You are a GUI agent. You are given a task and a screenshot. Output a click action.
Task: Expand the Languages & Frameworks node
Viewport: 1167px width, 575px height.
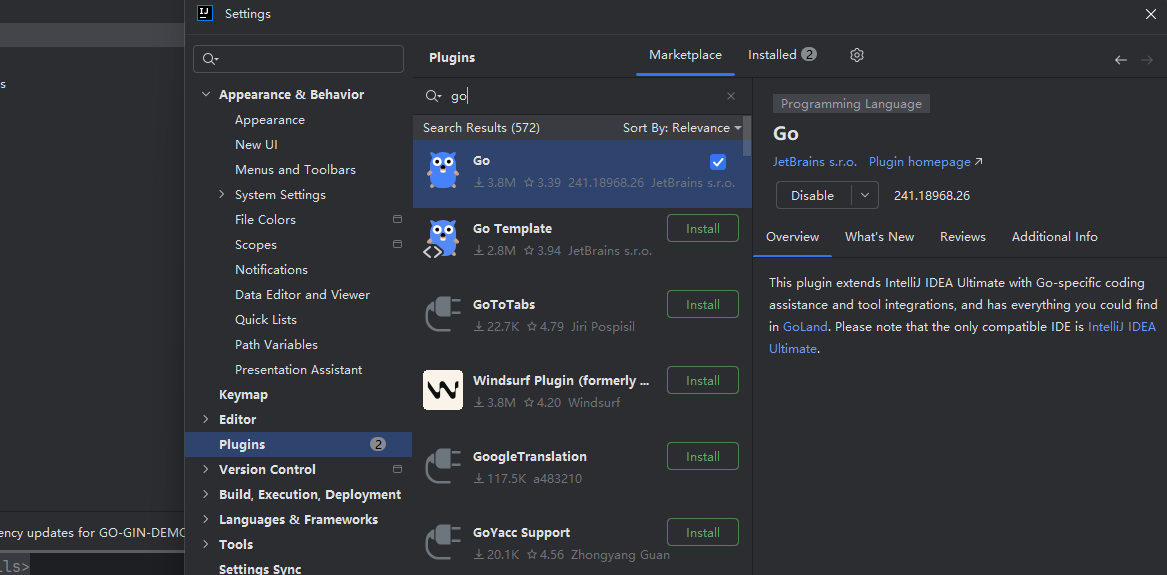[x=206, y=519]
